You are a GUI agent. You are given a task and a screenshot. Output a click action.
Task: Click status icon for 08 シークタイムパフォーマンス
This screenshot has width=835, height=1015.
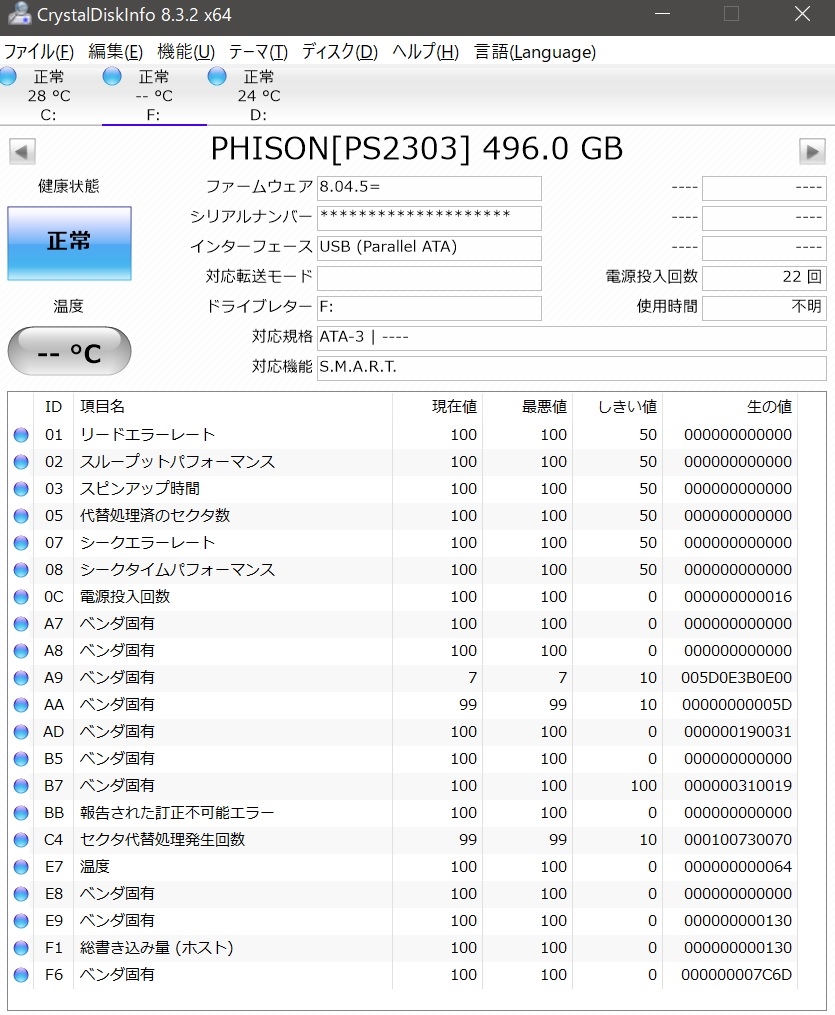tap(21, 570)
